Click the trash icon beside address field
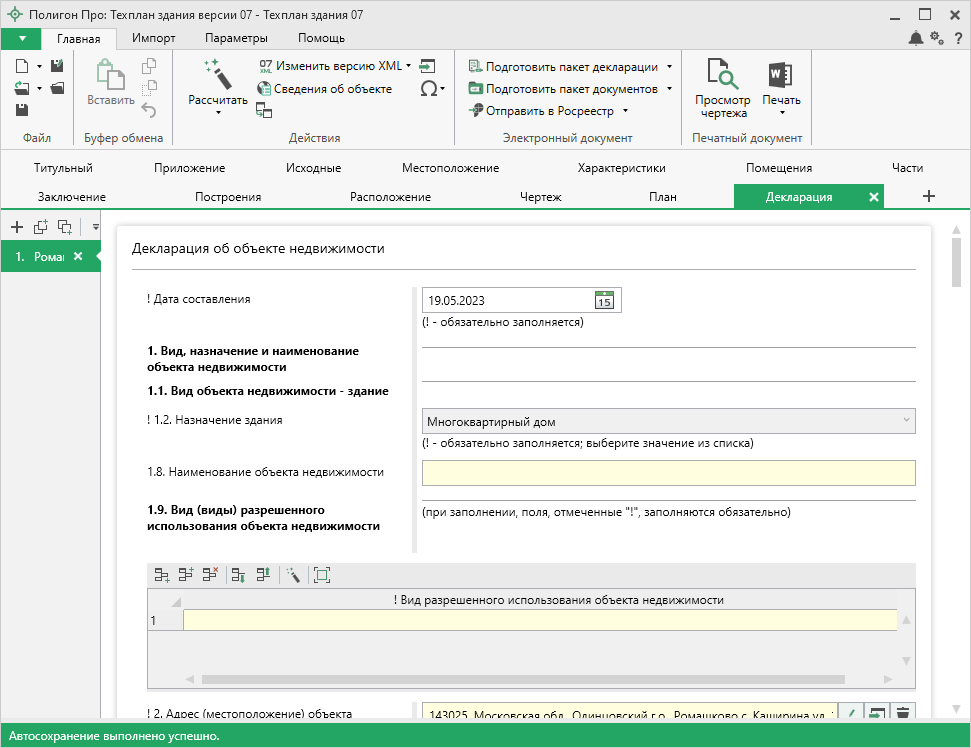The width and height of the screenshot is (971, 748). (903, 713)
